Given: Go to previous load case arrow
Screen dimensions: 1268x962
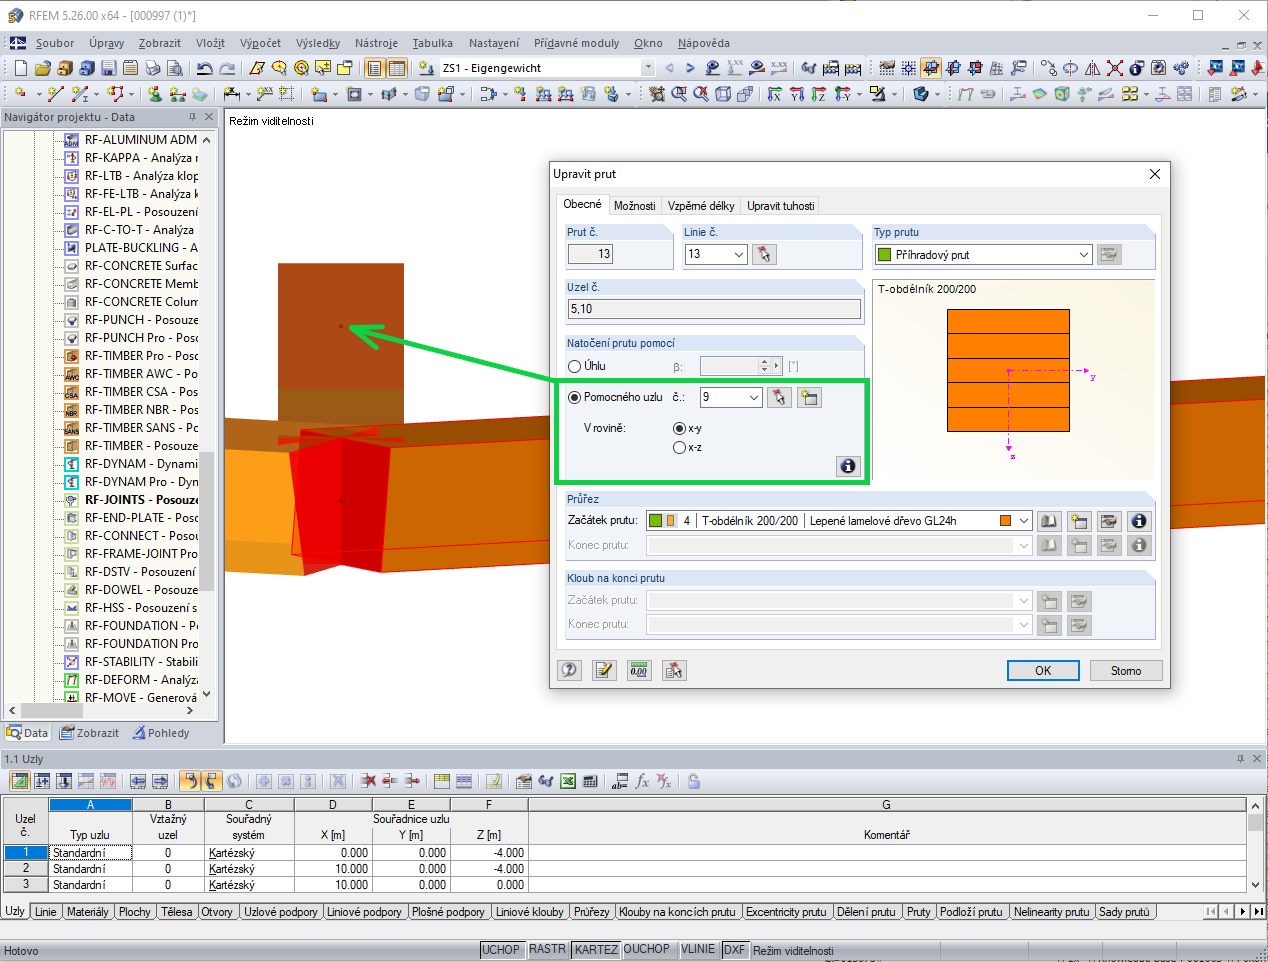Looking at the screenshot, I should 669,68.
